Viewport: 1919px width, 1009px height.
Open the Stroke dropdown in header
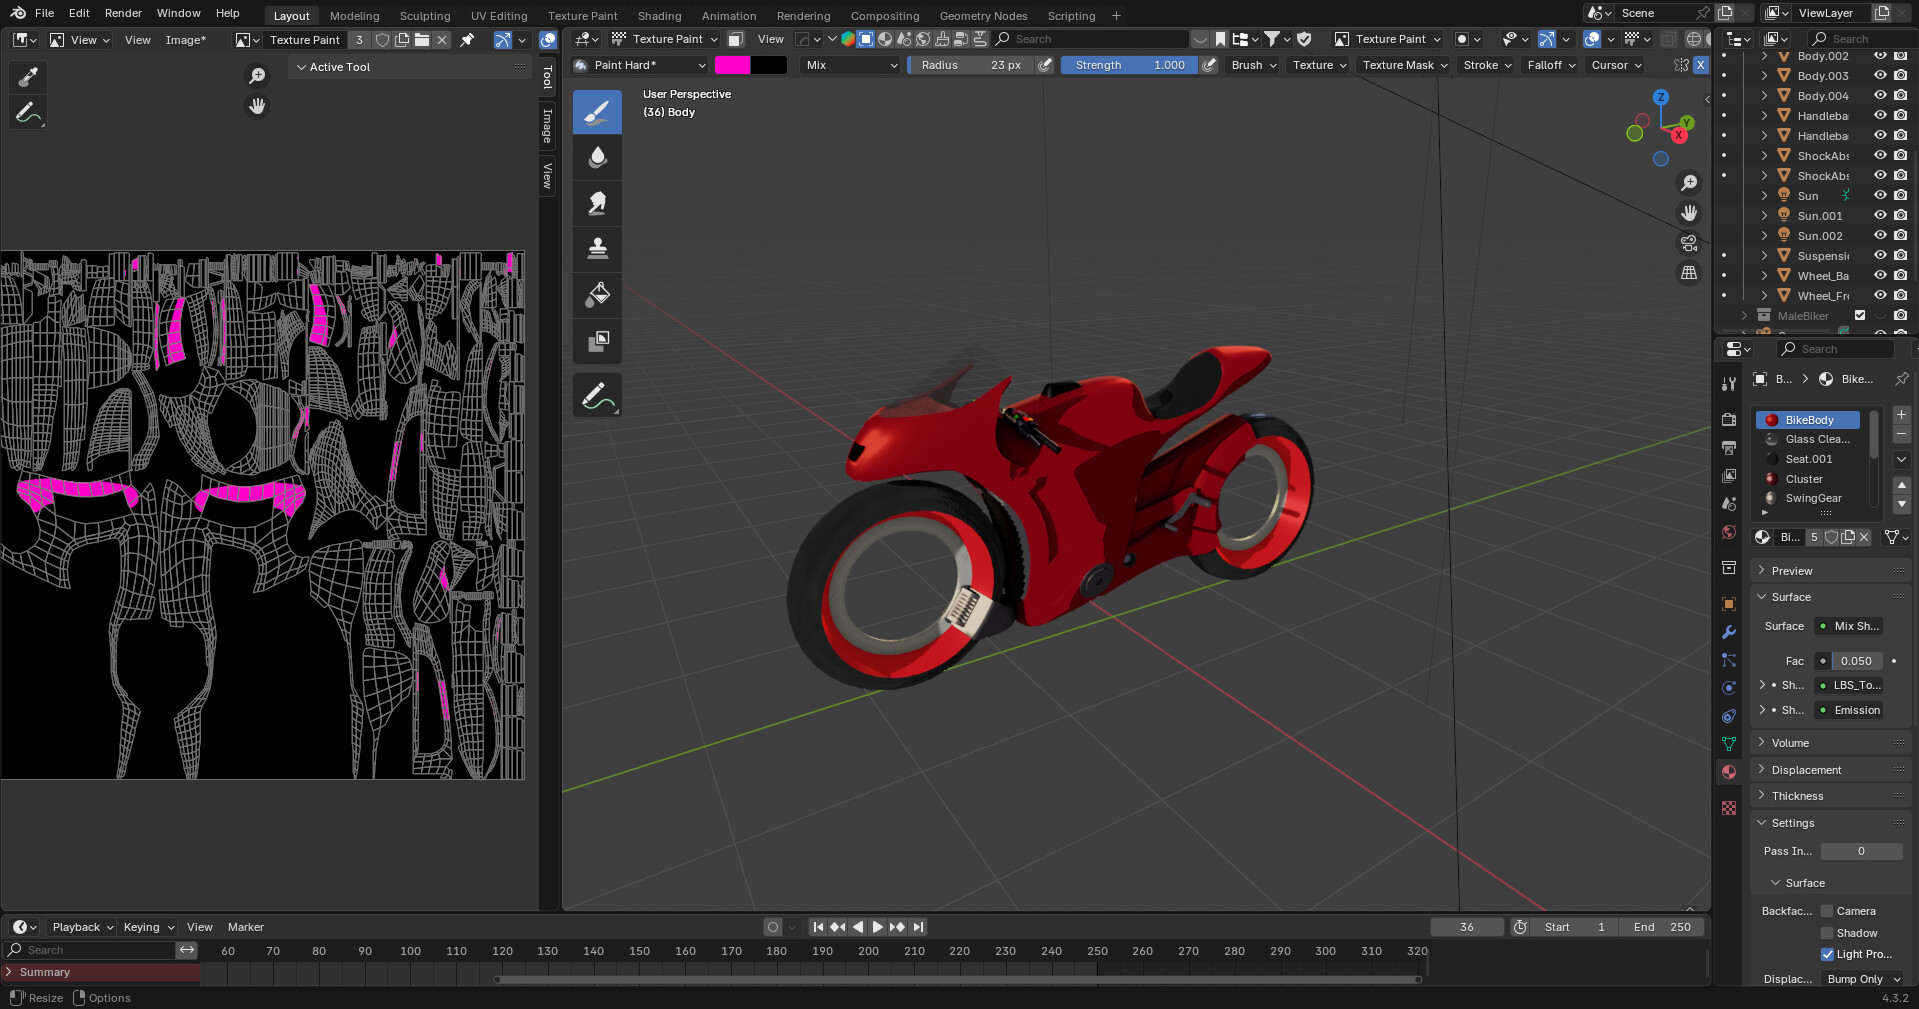coord(1487,65)
